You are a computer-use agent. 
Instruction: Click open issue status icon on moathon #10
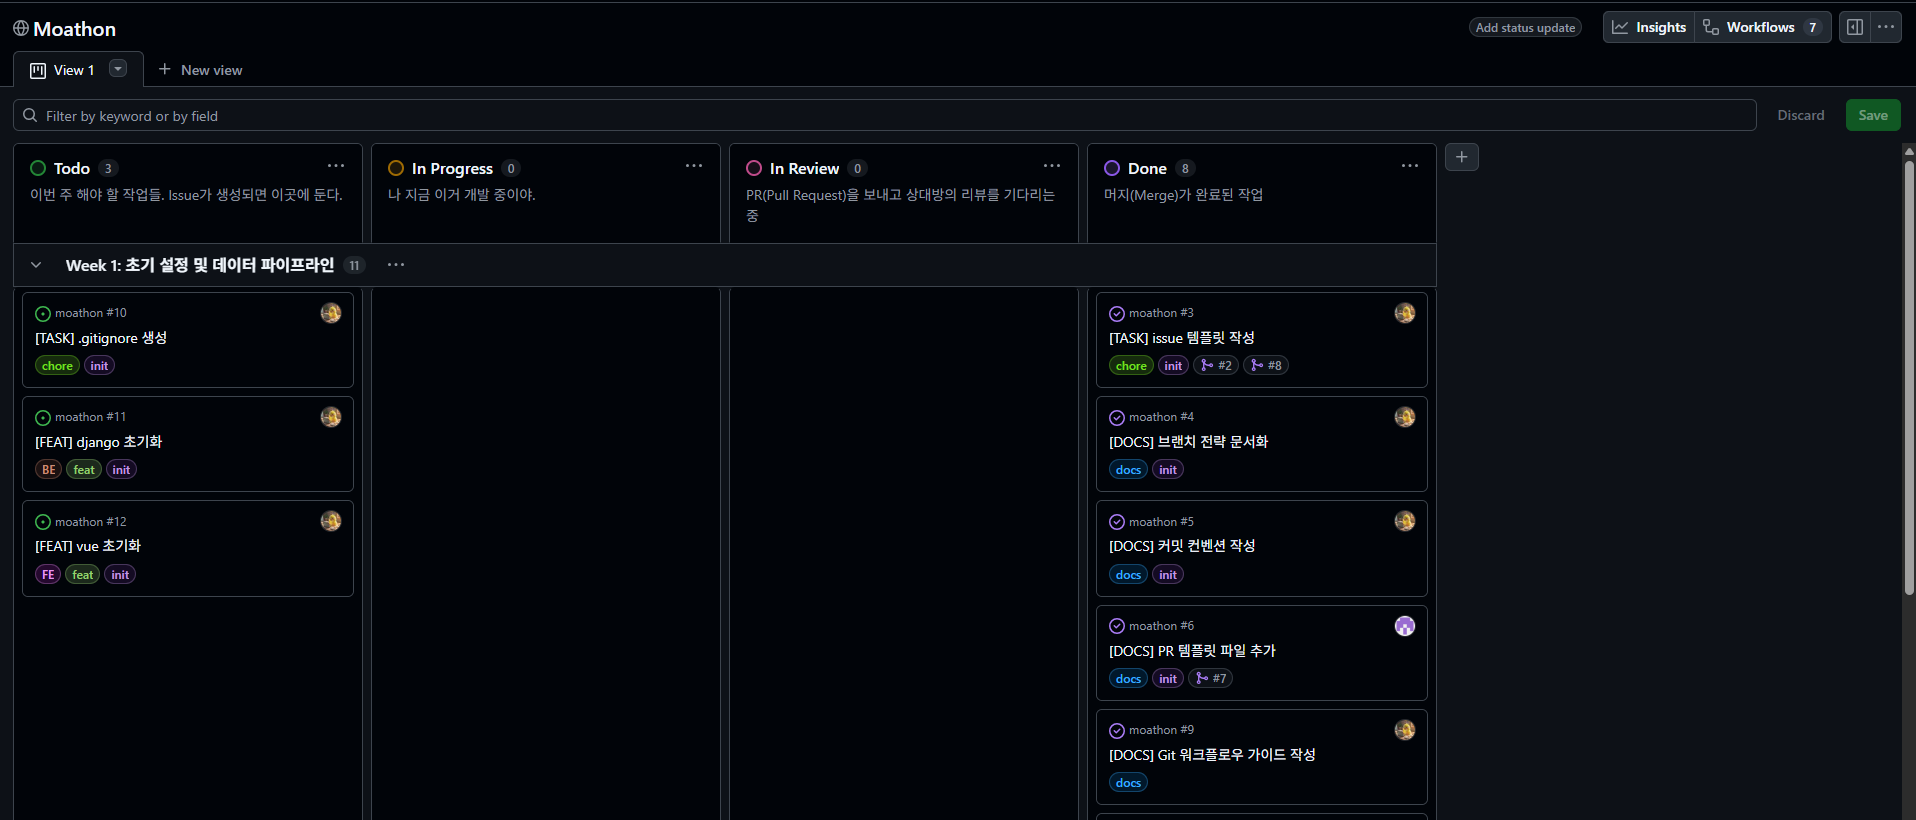(x=43, y=314)
